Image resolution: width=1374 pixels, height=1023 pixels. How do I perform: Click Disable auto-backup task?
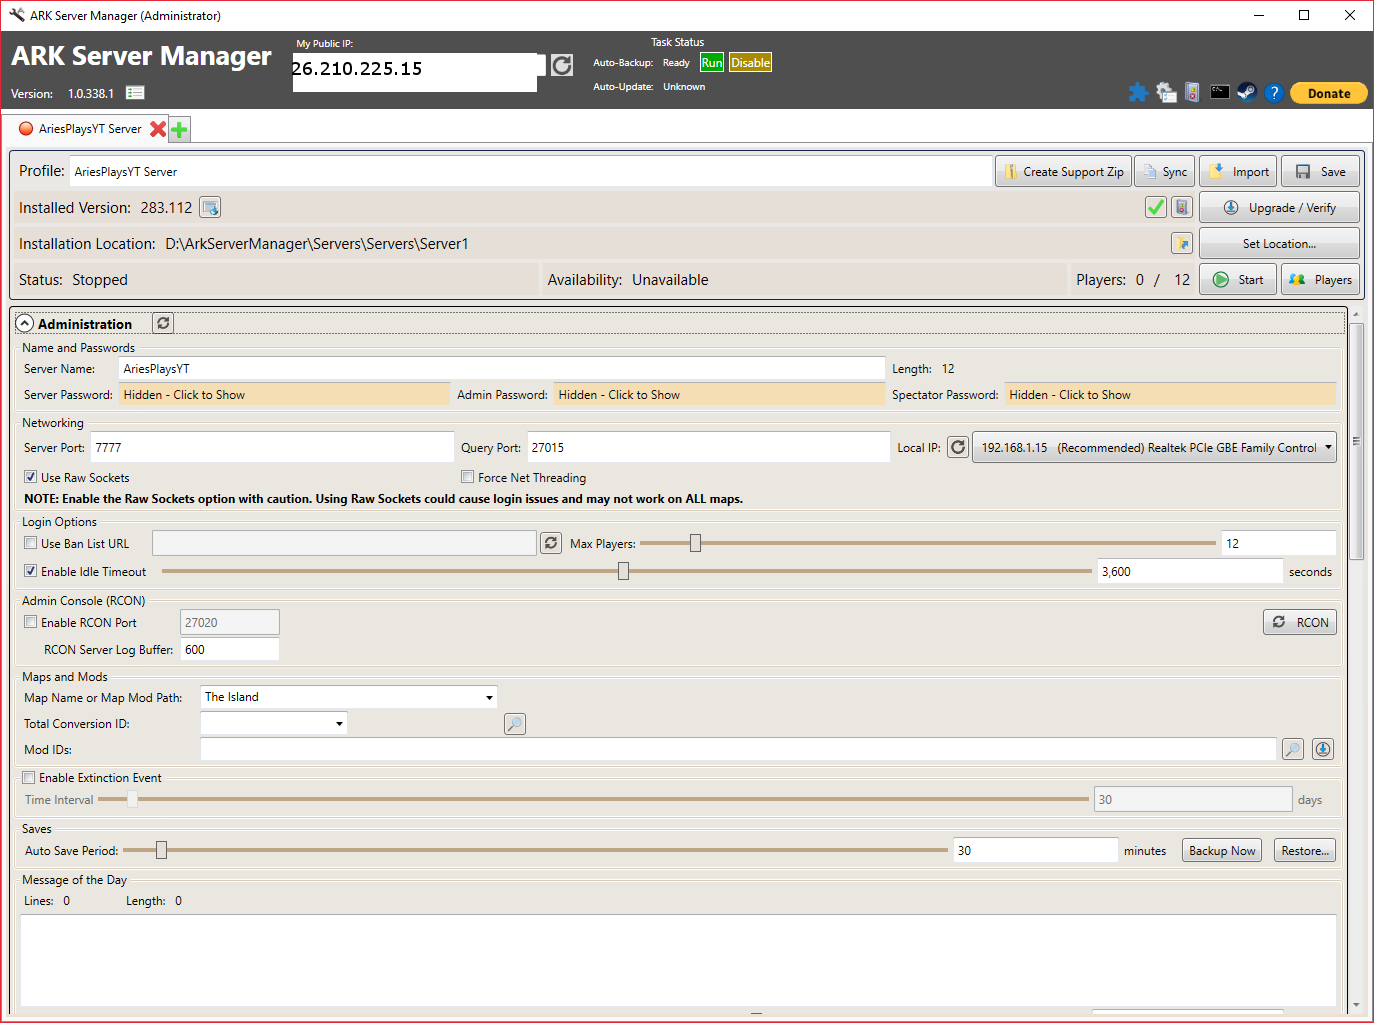[x=750, y=63]
